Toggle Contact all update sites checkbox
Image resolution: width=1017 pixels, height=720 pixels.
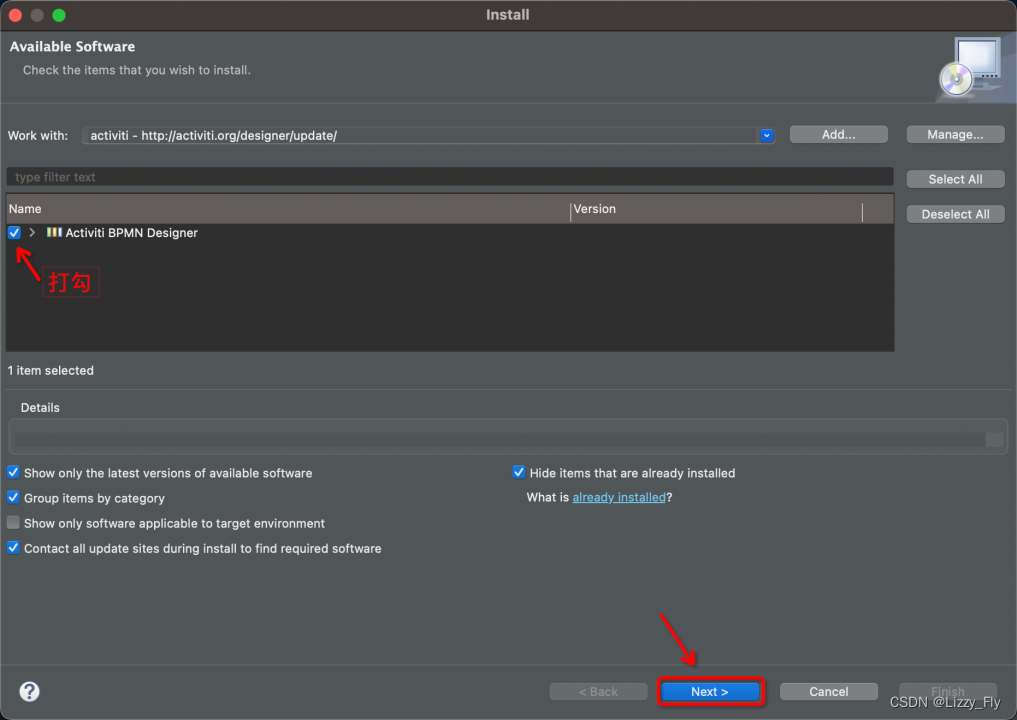[x=13, y=548]
